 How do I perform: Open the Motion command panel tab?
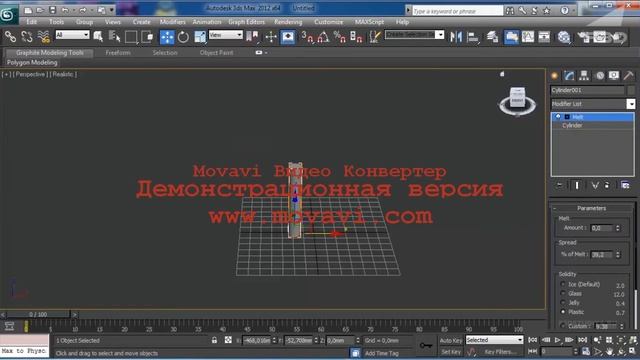pos(600,76)
